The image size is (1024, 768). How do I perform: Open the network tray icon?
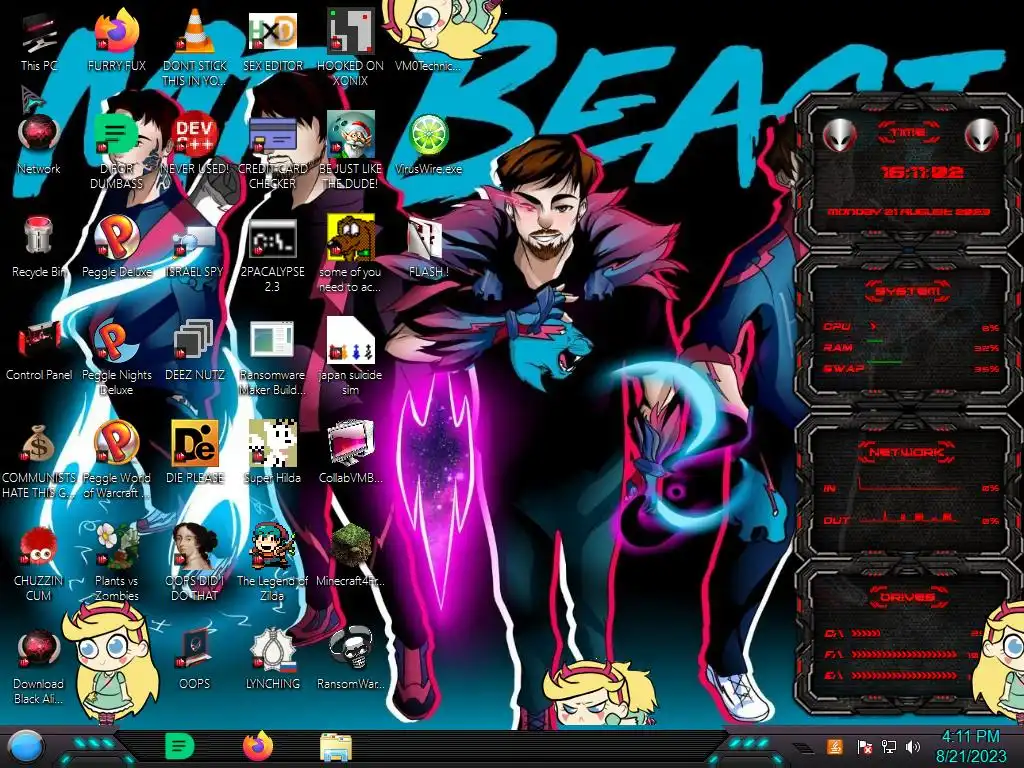click(888, 746)
